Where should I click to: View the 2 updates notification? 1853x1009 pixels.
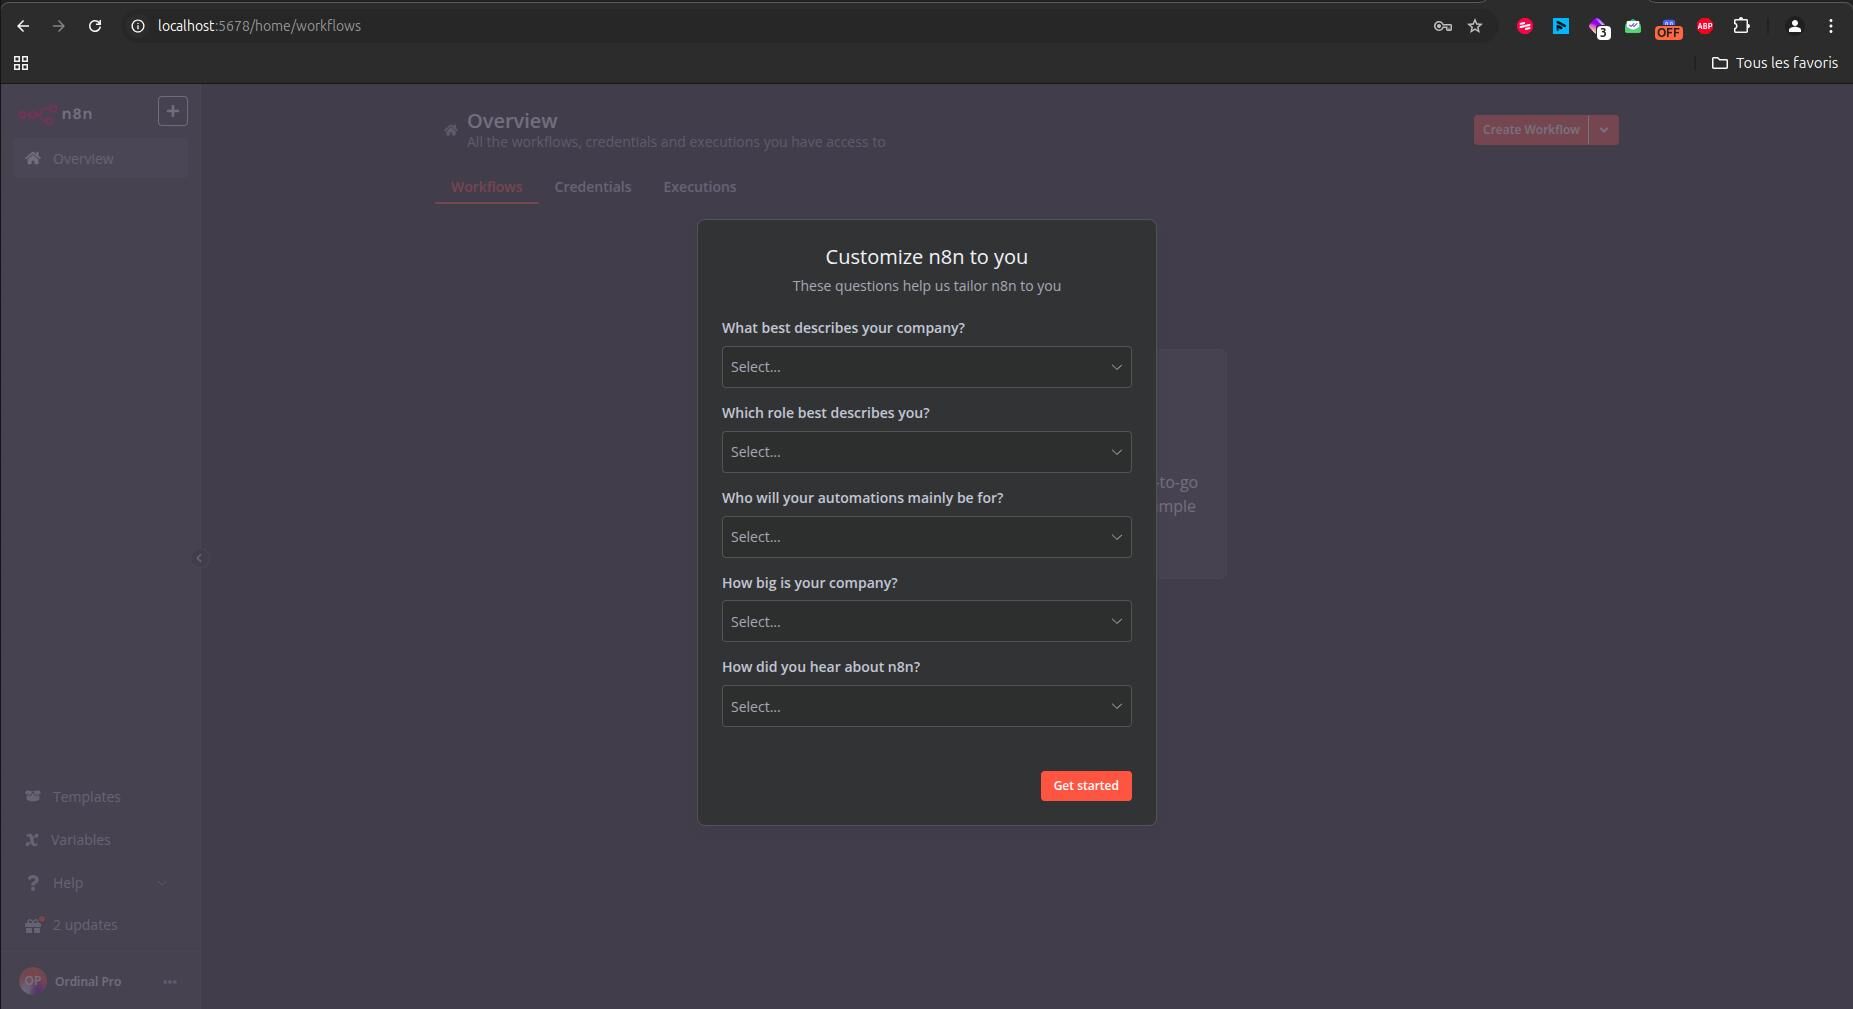click(84, 925)
